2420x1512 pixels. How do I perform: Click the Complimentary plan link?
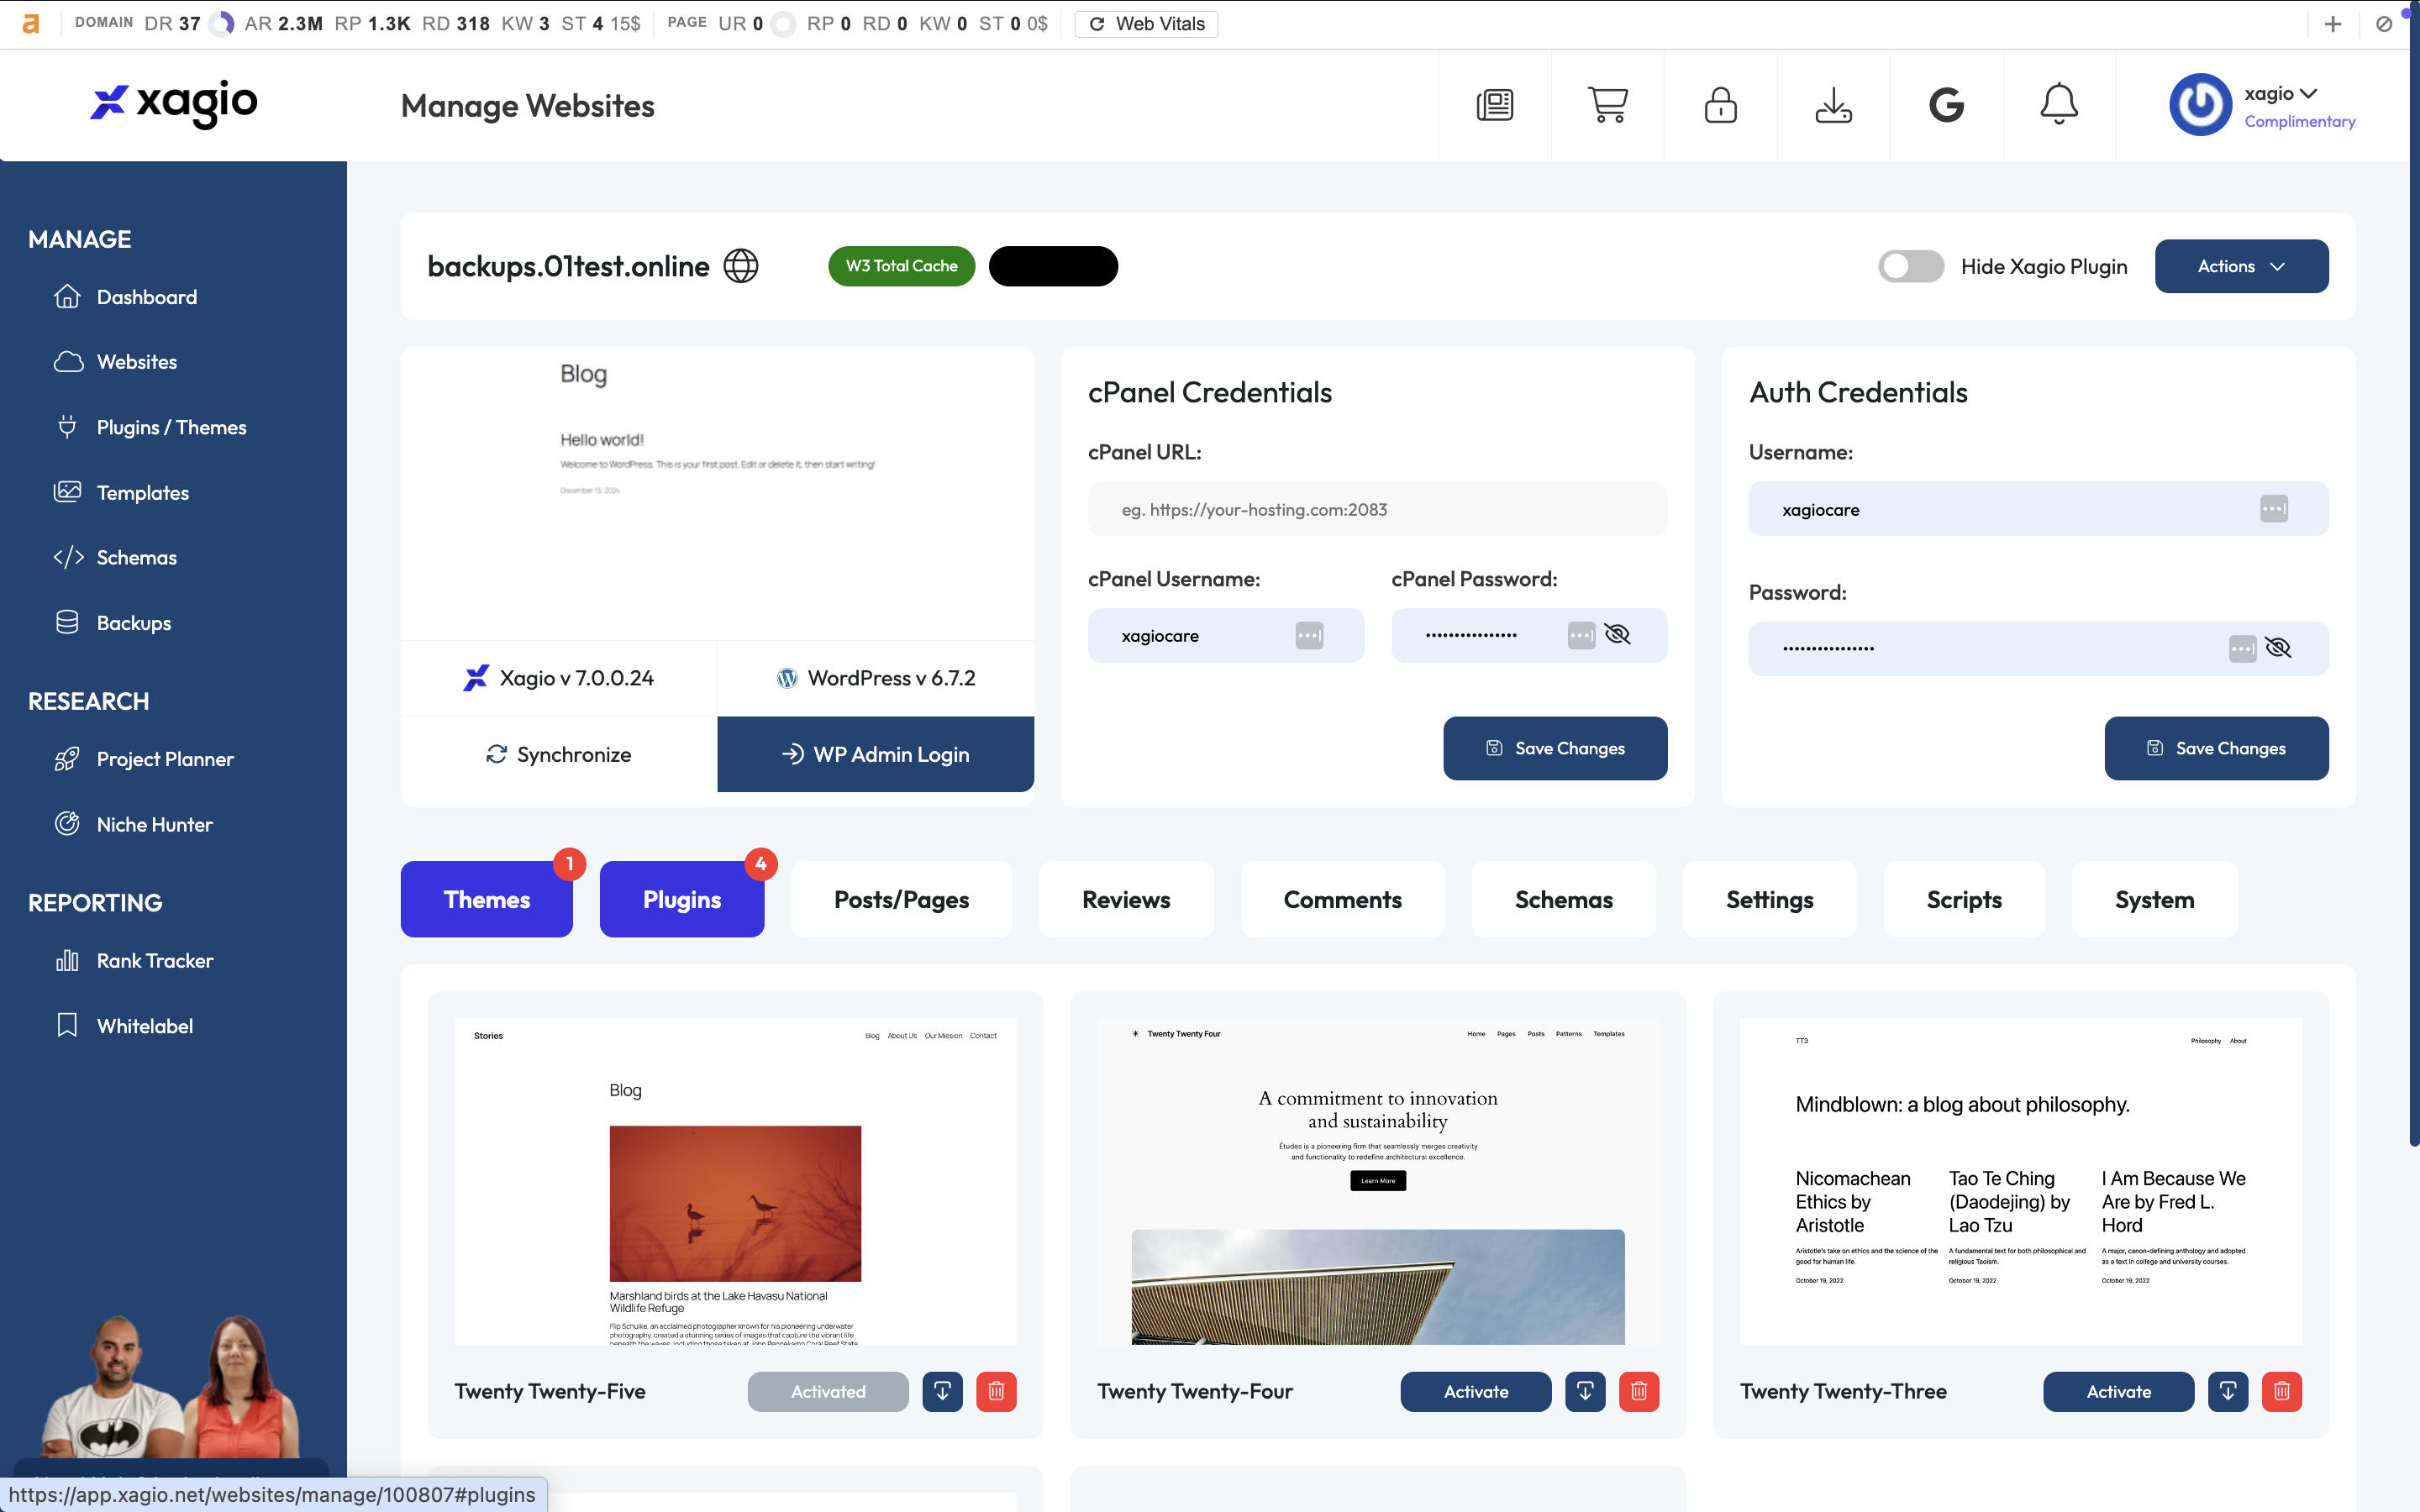click(x=2299, y=121)
